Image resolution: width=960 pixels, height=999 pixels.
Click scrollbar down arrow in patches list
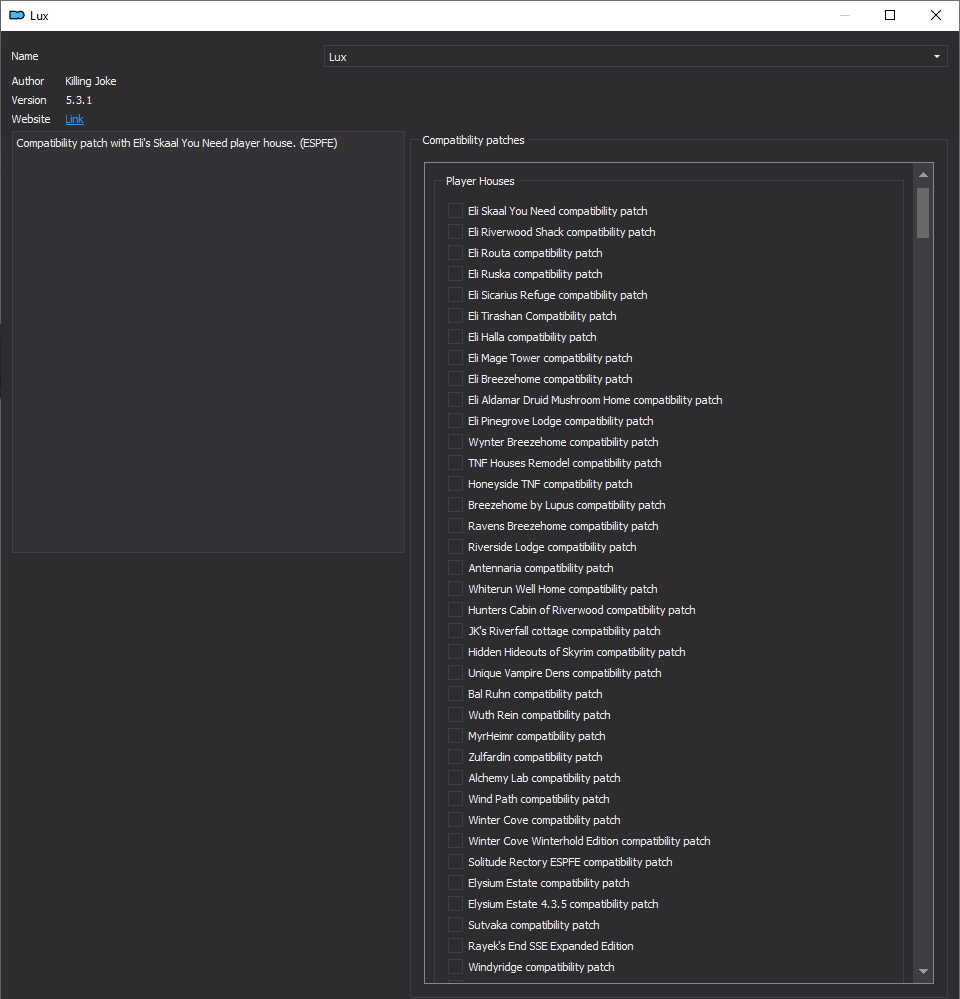[923, 972]
